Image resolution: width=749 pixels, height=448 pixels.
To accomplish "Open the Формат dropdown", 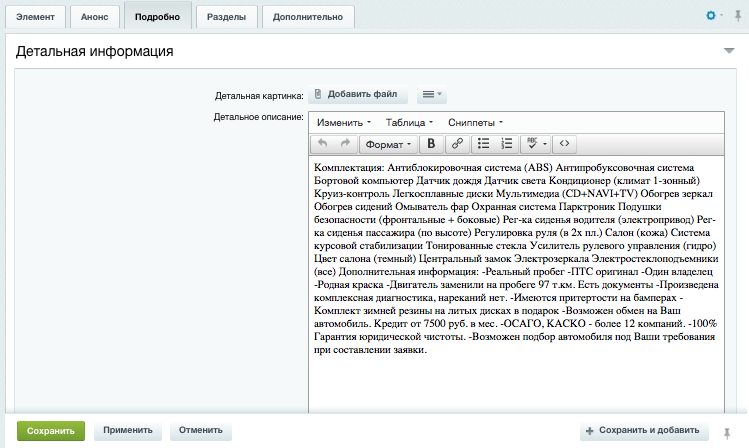I will (389, 143).
